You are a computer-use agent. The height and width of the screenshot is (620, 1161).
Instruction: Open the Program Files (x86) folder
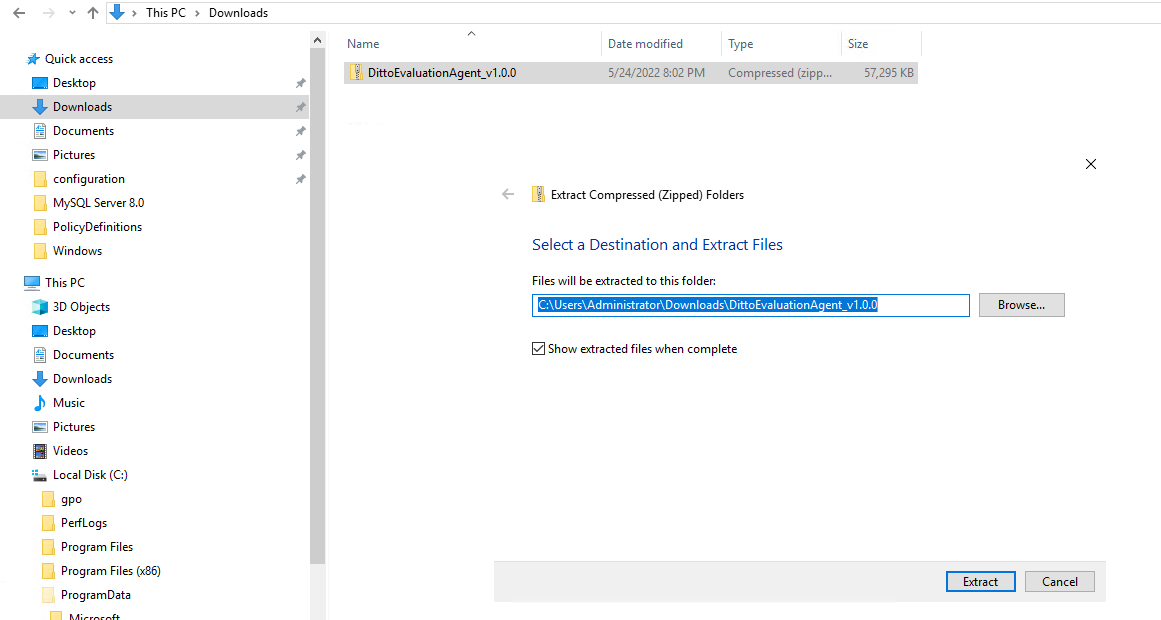point(110,571)
